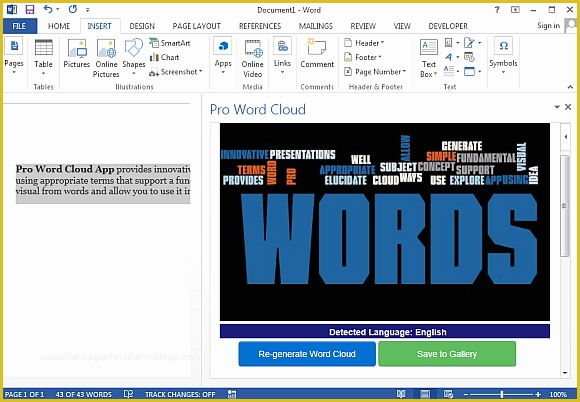The image size is (580, 402).
Task: Switch to the MAILINGS tab
Action: (316, 26)
